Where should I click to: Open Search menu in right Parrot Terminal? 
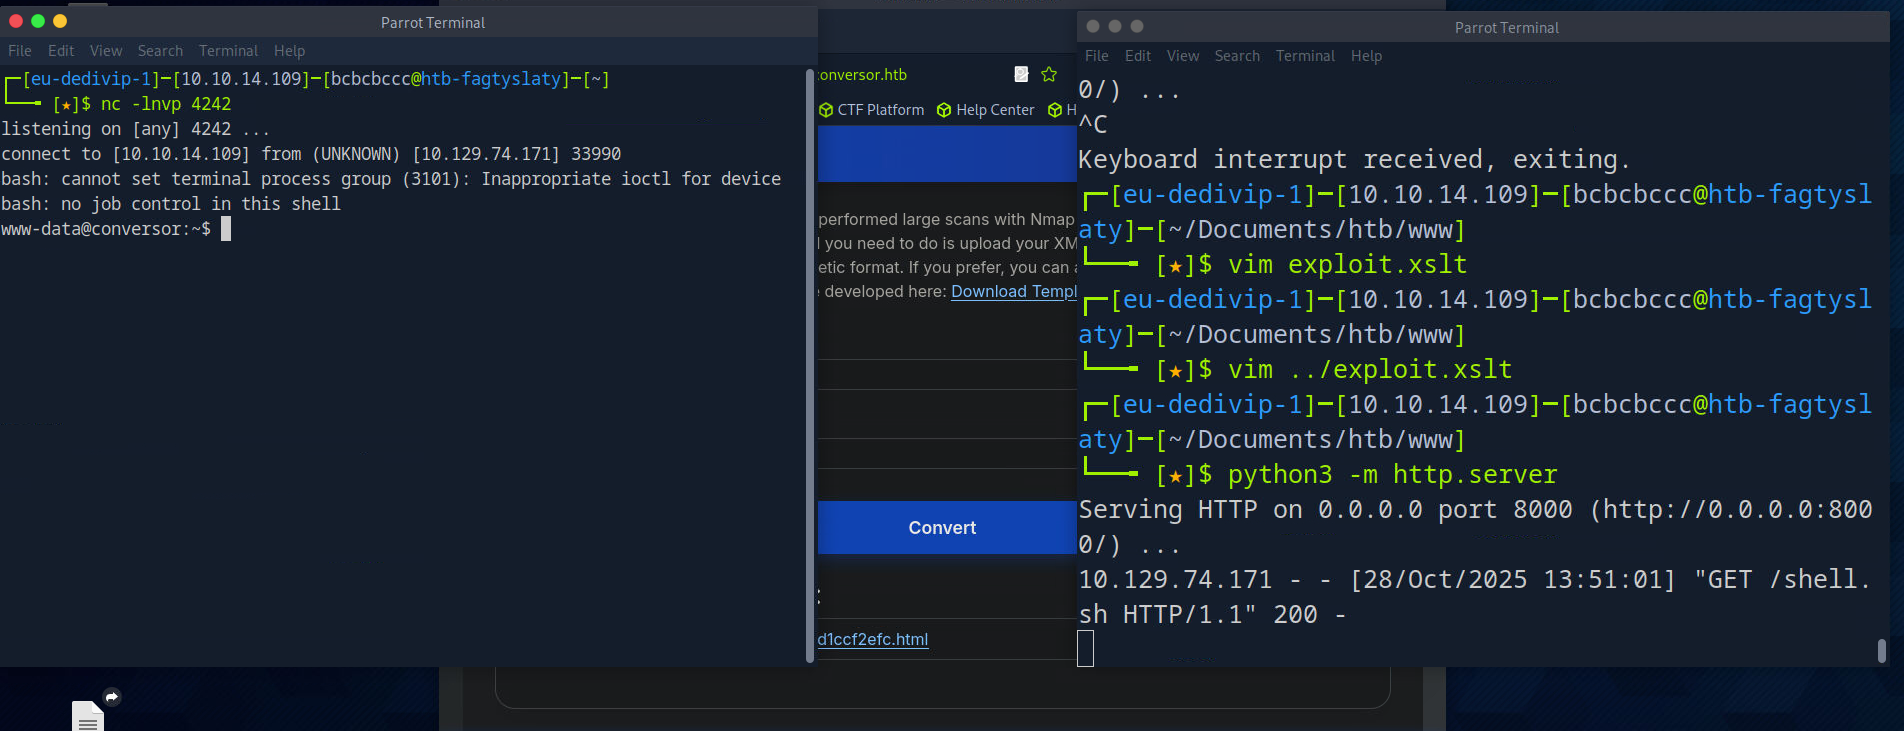click(x=1237, y=56)
